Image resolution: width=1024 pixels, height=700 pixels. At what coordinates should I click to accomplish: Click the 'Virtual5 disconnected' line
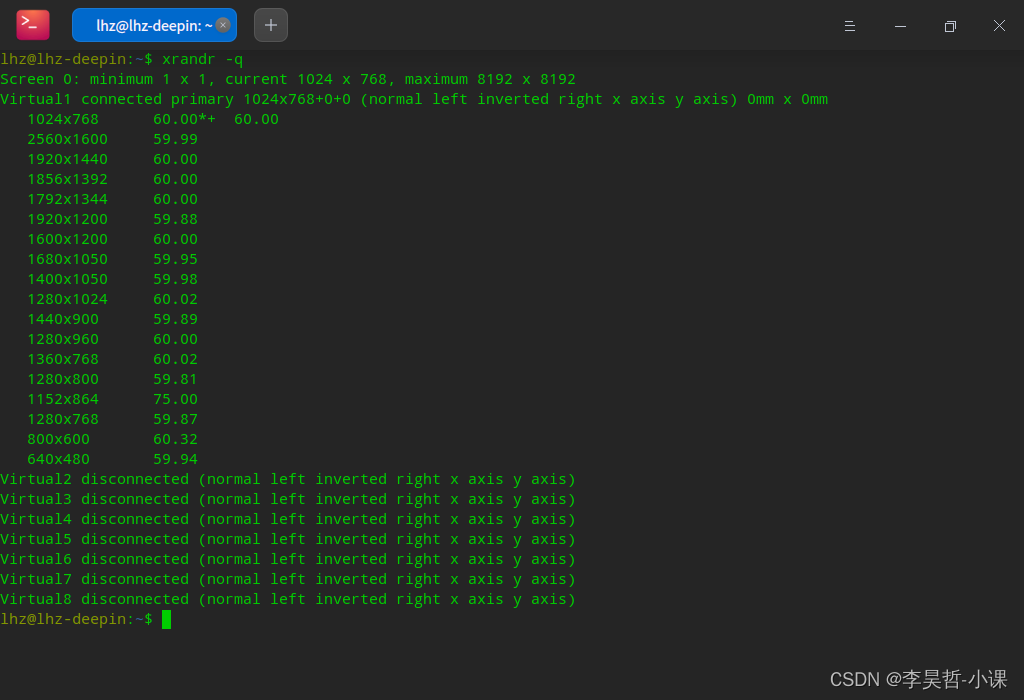(x=288, y=539)
